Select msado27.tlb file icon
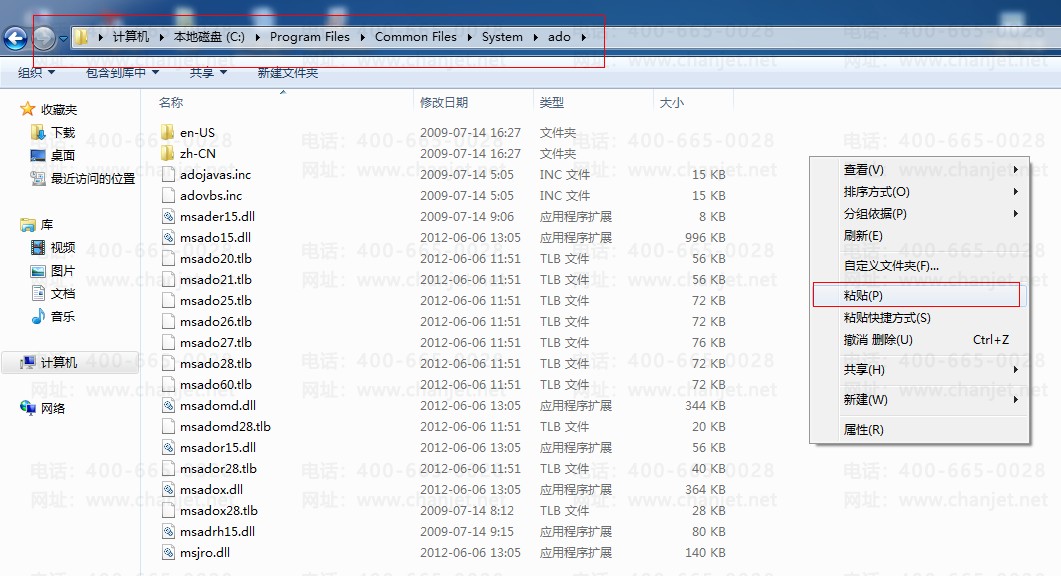 pos(168,342)
